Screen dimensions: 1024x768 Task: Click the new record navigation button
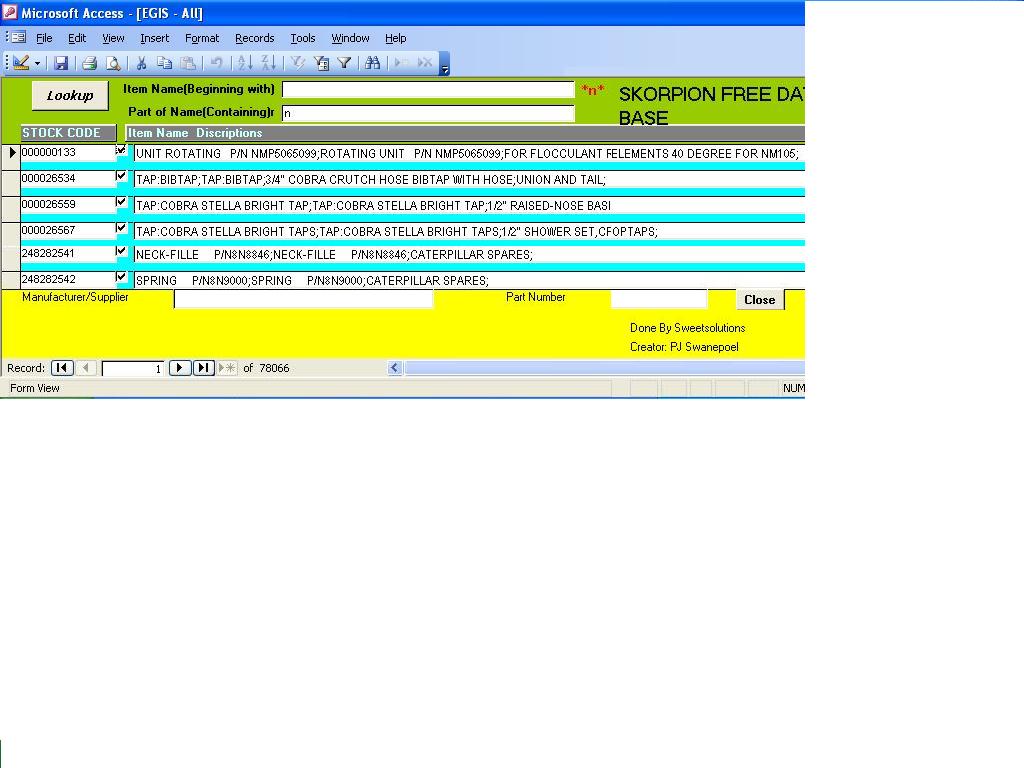coord(227,368)
